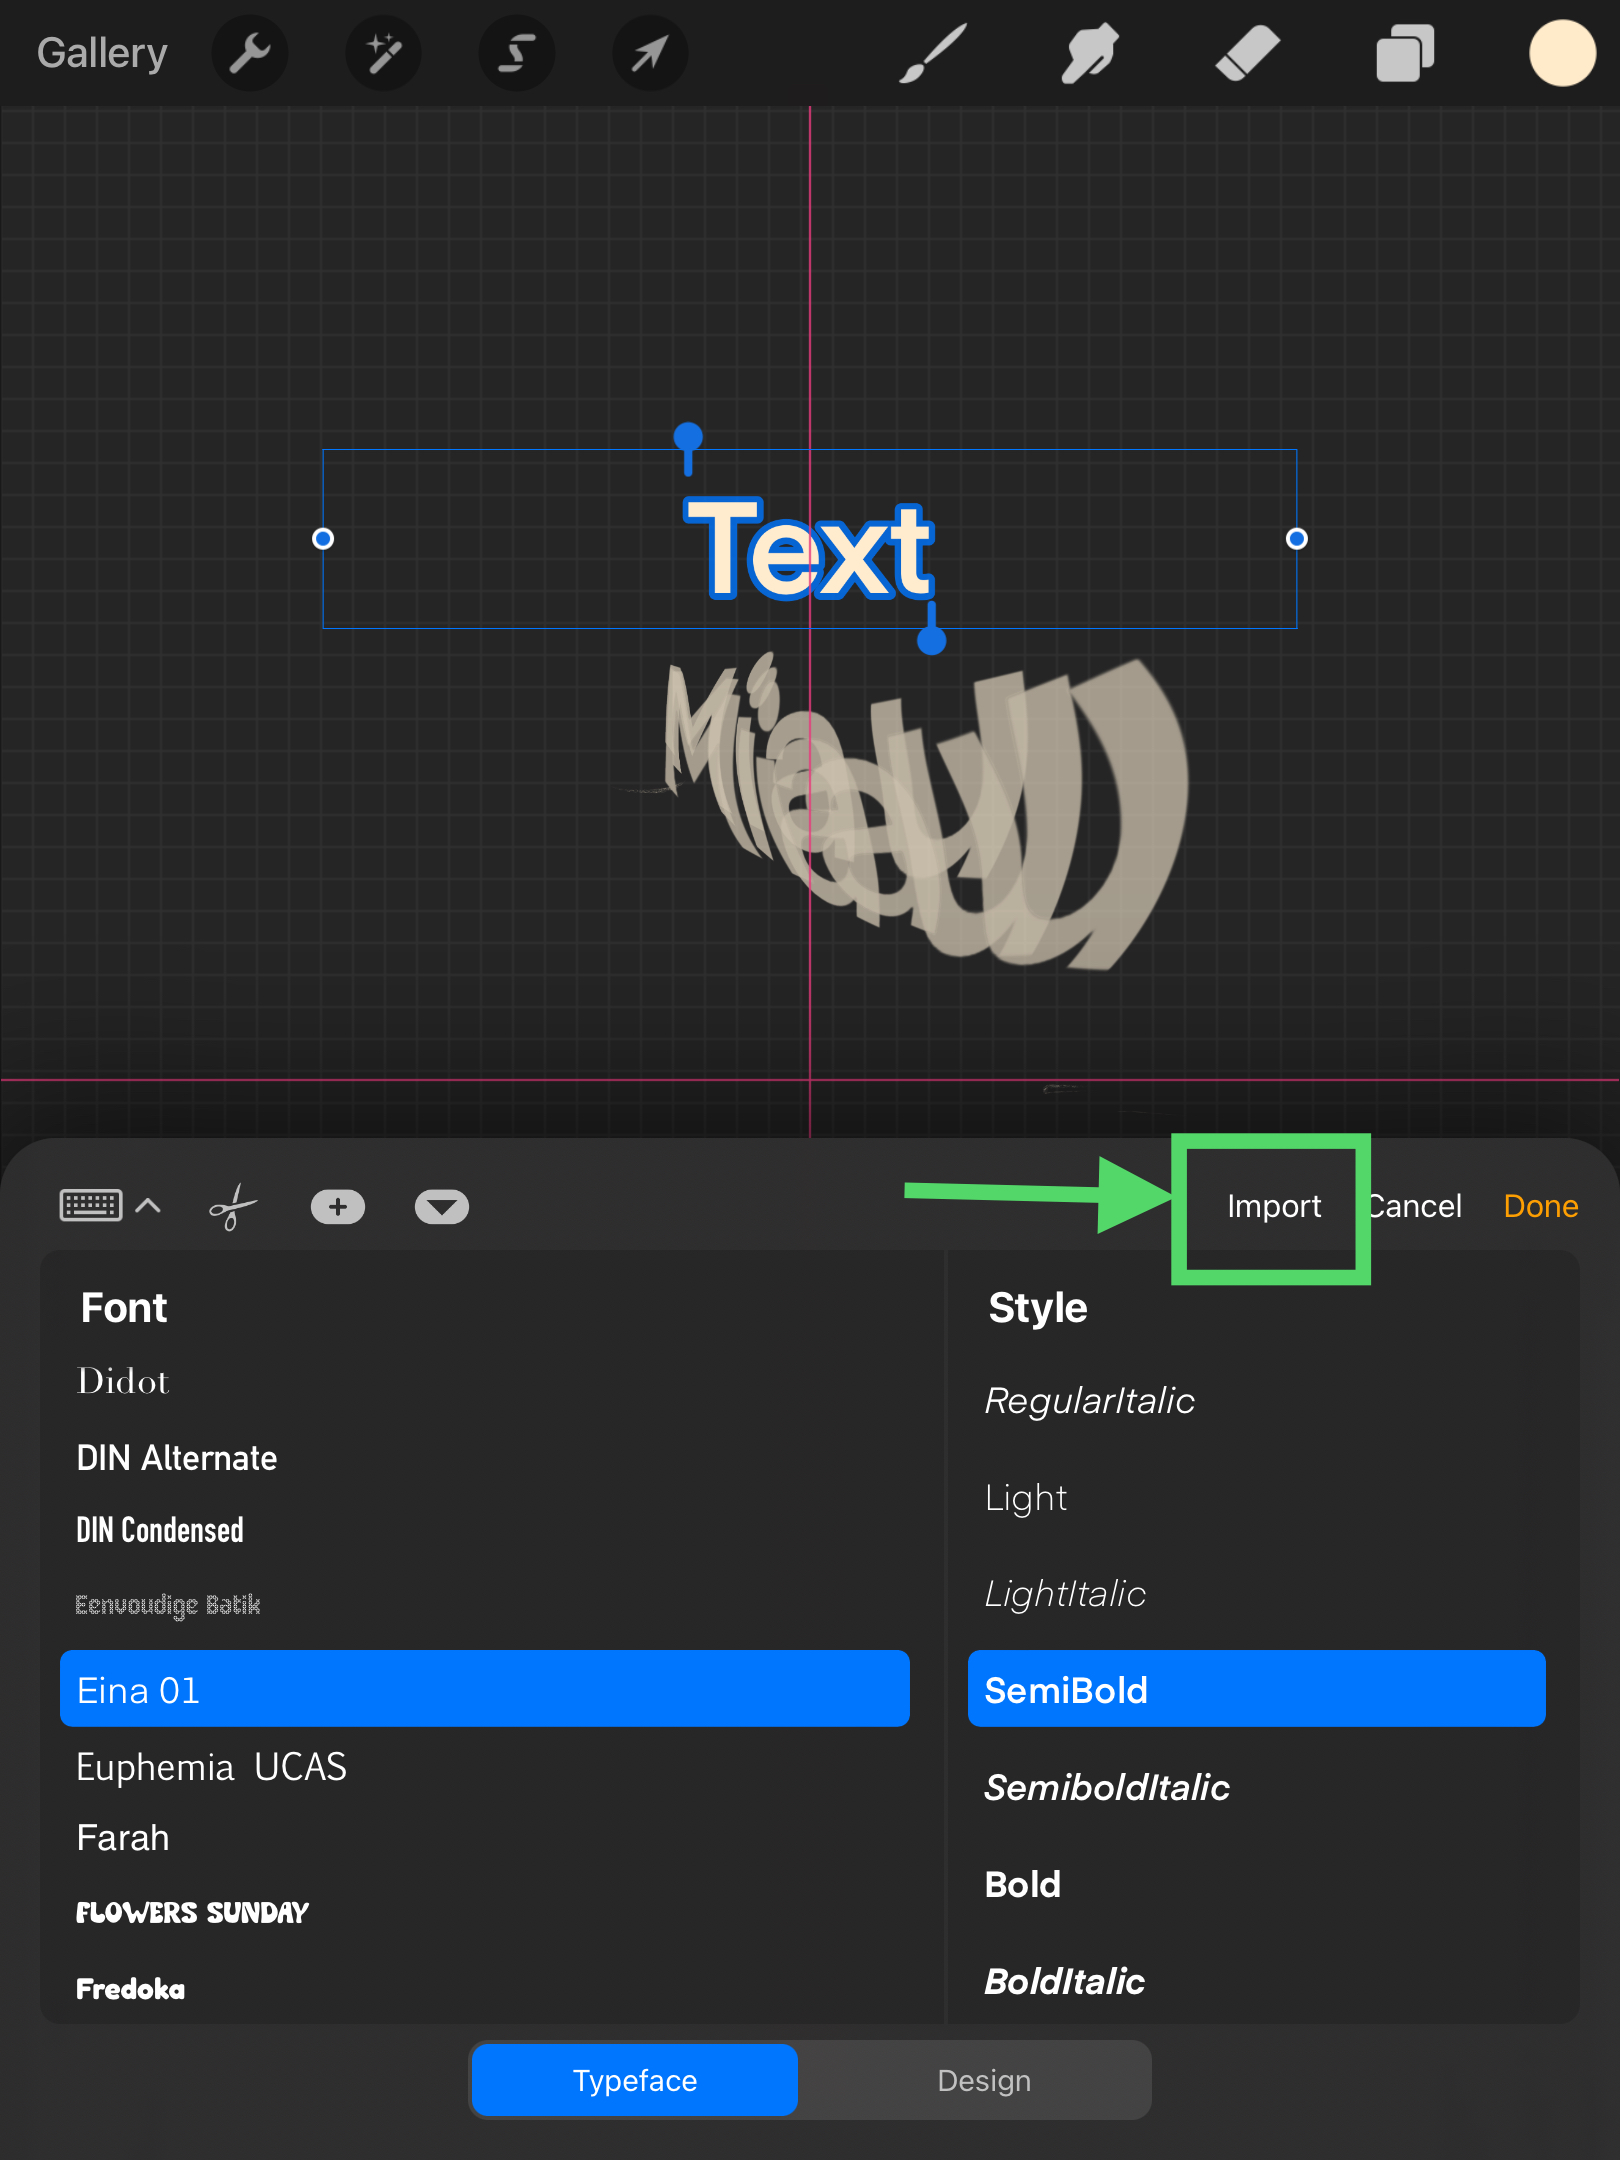Expand the chevron next to keyboard icon
This screenshot has width=1620, height=2160.
[148, 1206]
